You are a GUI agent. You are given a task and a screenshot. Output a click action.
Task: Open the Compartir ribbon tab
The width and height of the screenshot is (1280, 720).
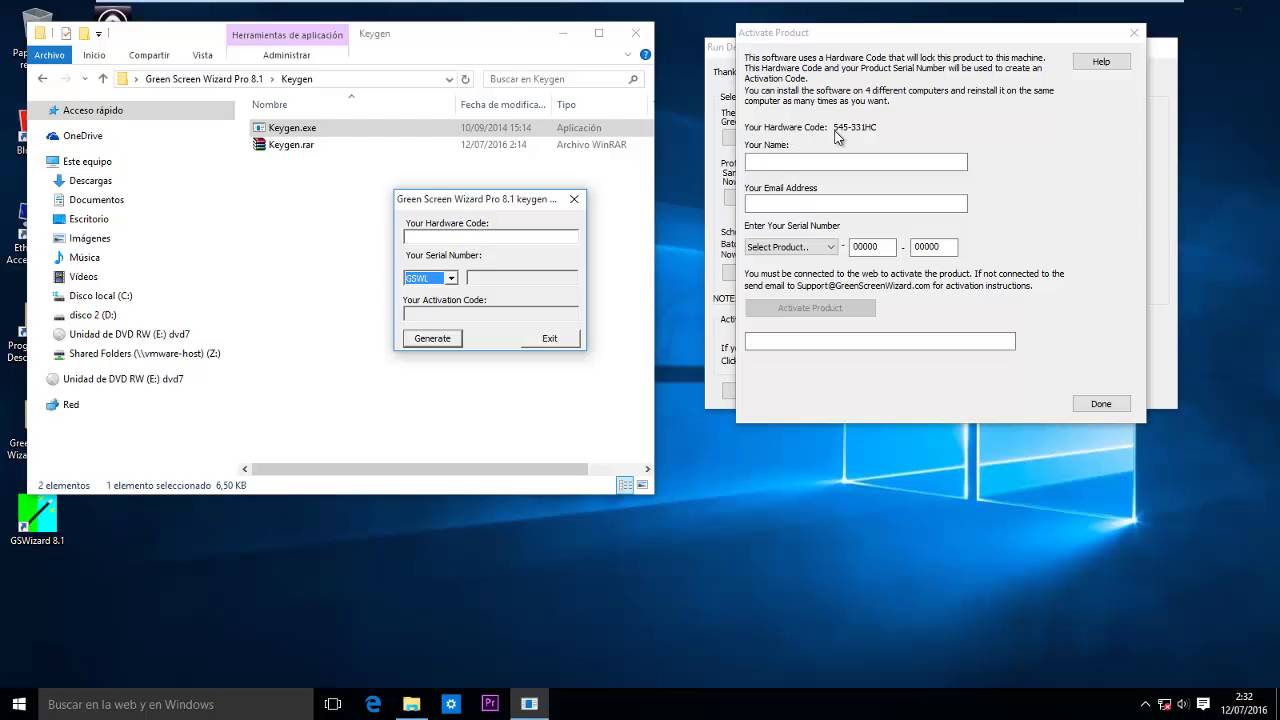(x=149, y=55)
